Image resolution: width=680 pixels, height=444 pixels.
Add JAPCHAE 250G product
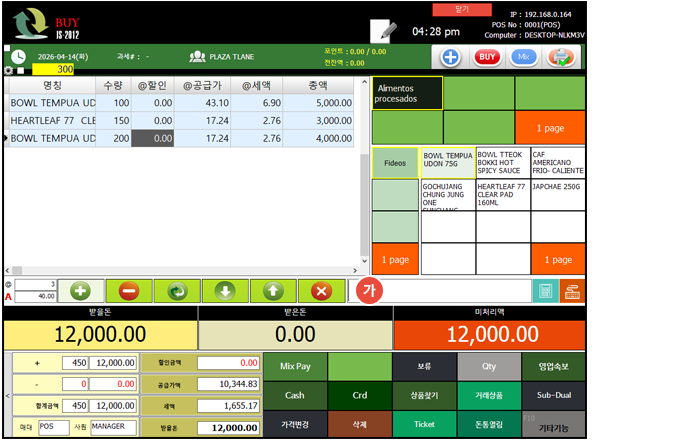coord(558,195)
